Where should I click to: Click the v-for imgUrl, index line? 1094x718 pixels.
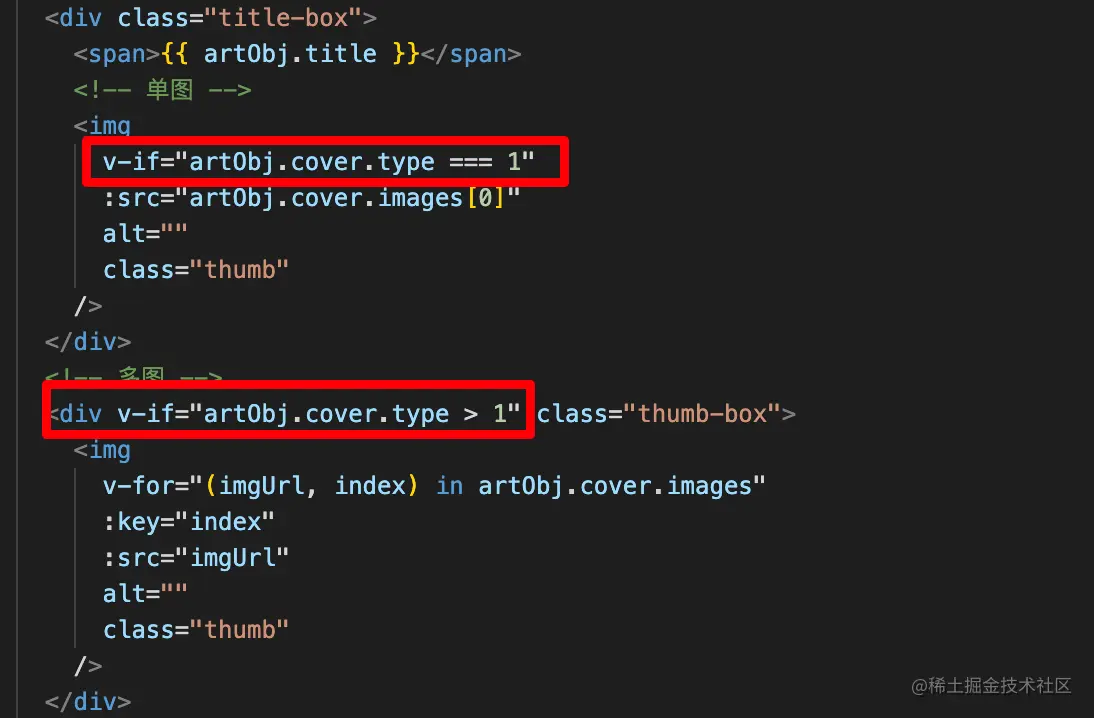coord(434,486)
